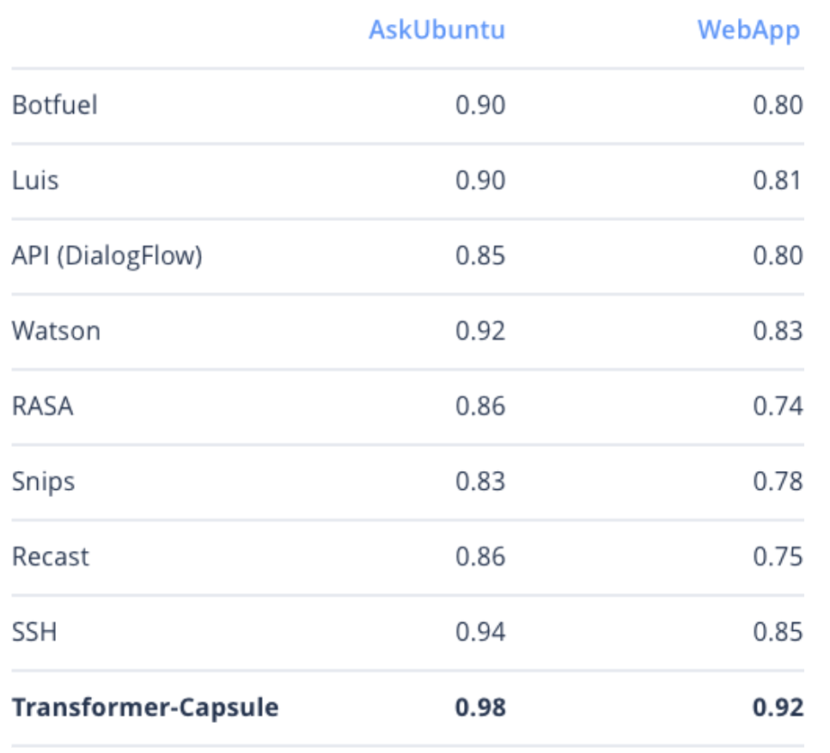Select the Botfuel row label
Viewport: 830px width, 753px height.
pyautogui.click(x=55, y=105)
